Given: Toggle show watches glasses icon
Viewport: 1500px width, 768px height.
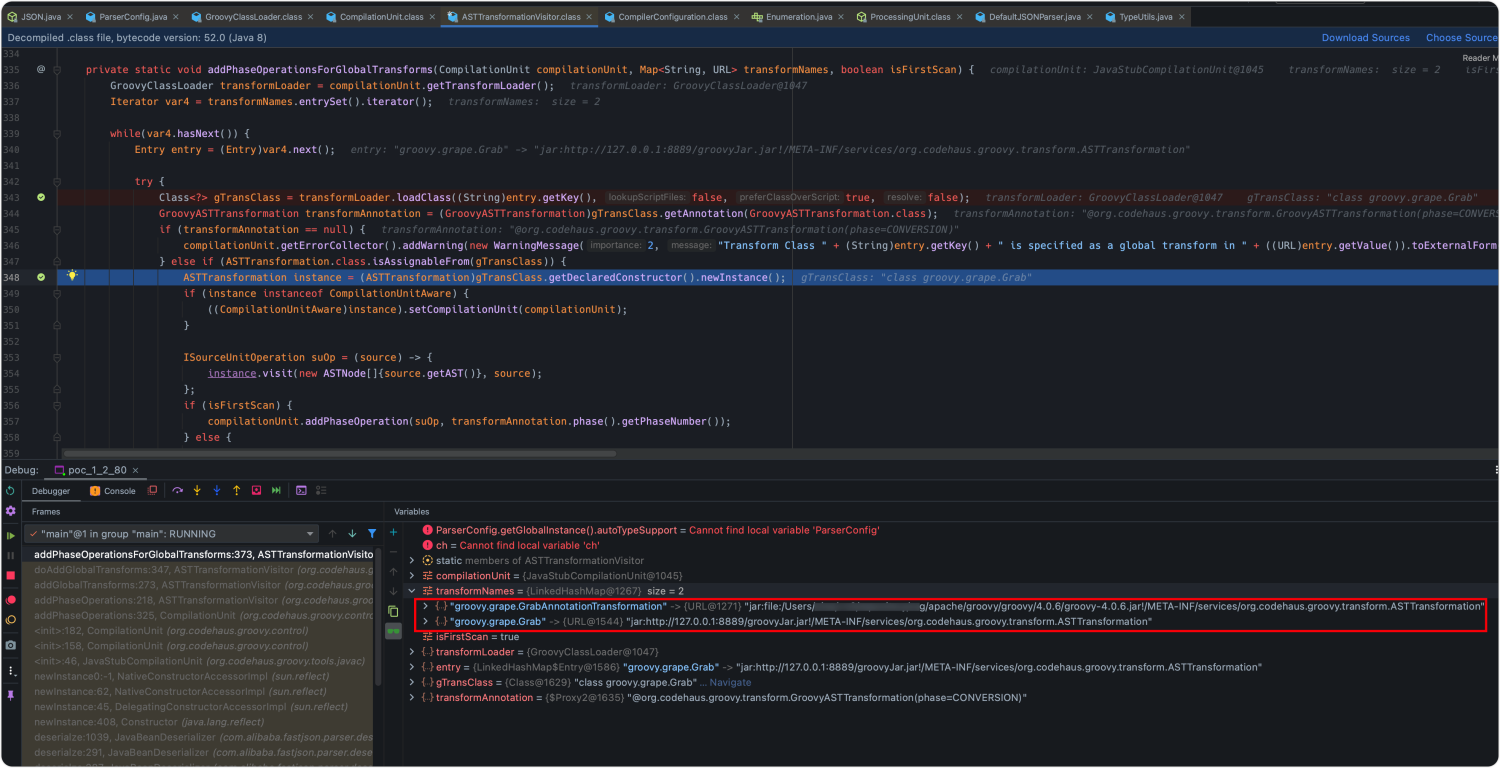Looking at the screenshot, I should click(x=393, y=631).
